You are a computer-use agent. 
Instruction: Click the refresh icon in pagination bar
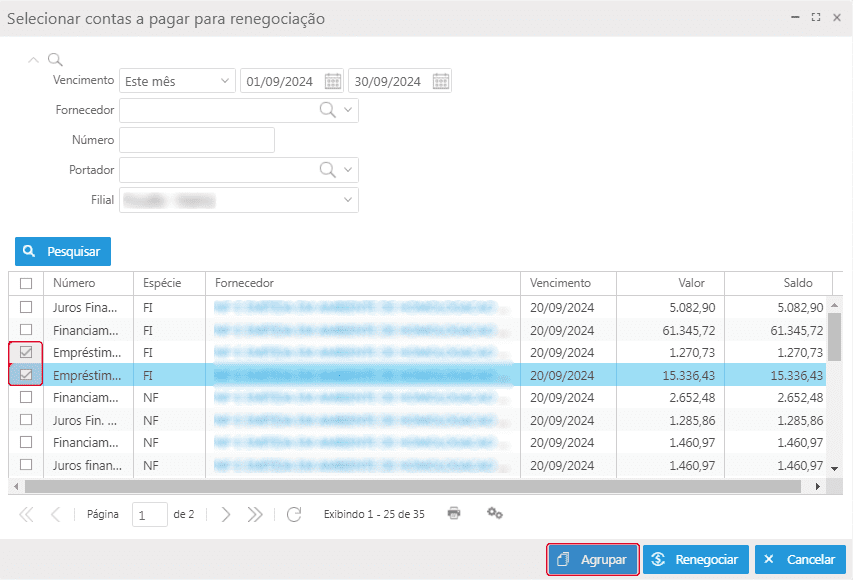(x=294, y=514)
